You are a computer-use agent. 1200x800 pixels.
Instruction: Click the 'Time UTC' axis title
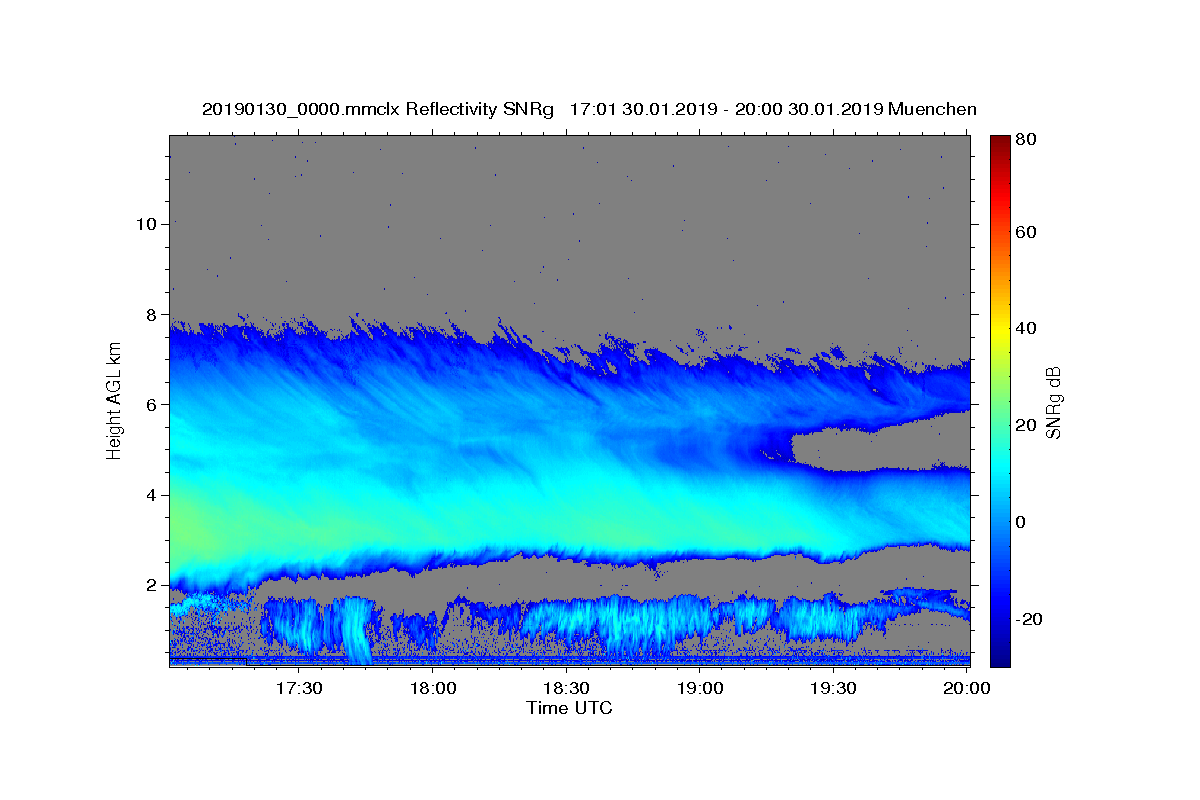coord(569,708)
